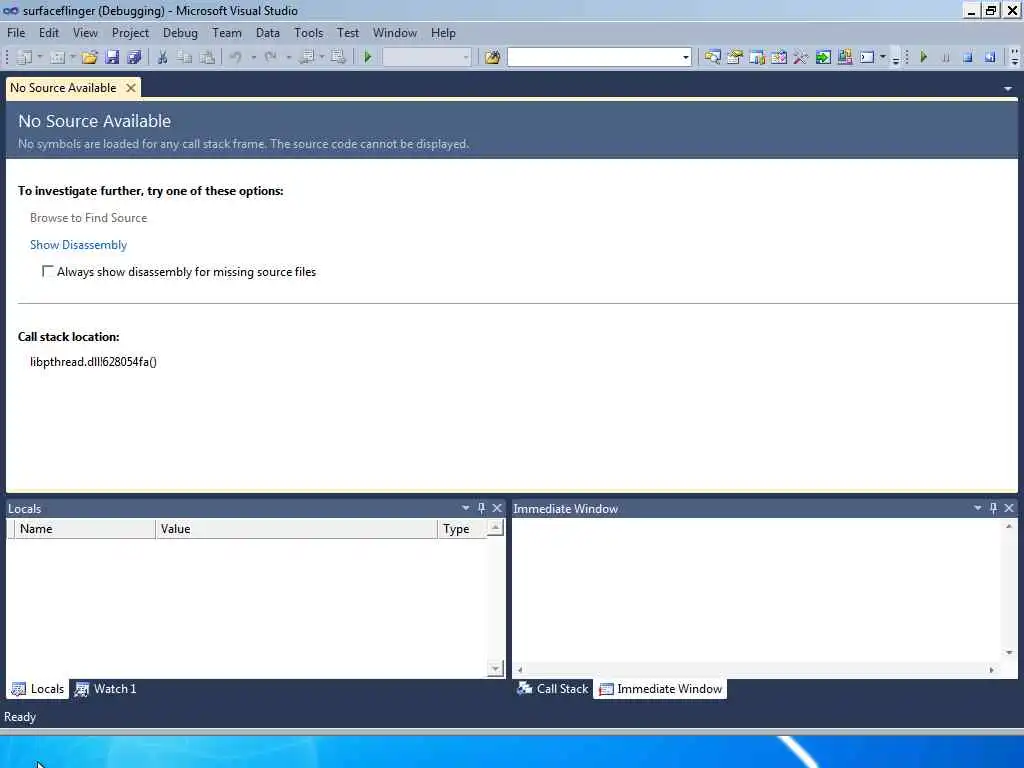Click the Add New Item toolbar icon
Image resolution: width=1024 pixels, height=768 pixels.
pos(57,57)
